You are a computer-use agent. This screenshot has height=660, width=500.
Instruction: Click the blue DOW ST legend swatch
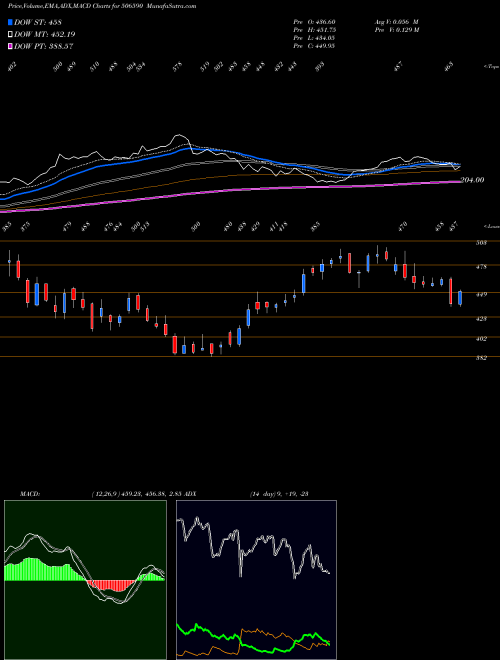tap(11, 22)
